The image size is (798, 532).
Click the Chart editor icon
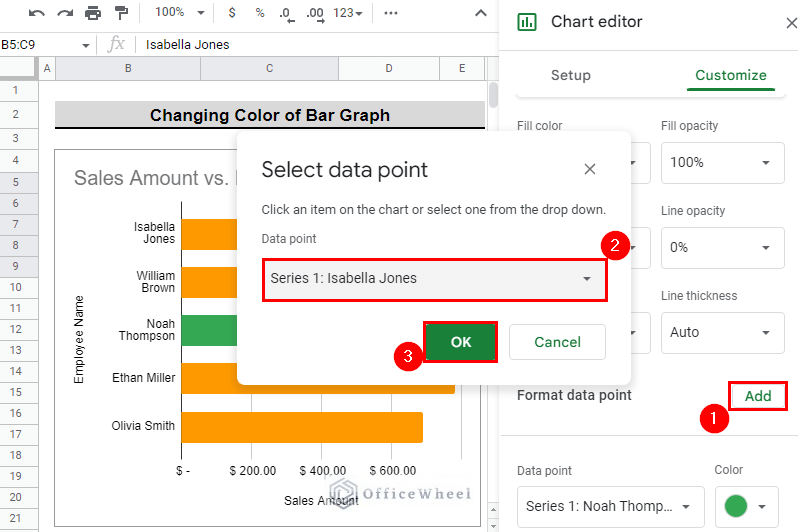[527, 22]
